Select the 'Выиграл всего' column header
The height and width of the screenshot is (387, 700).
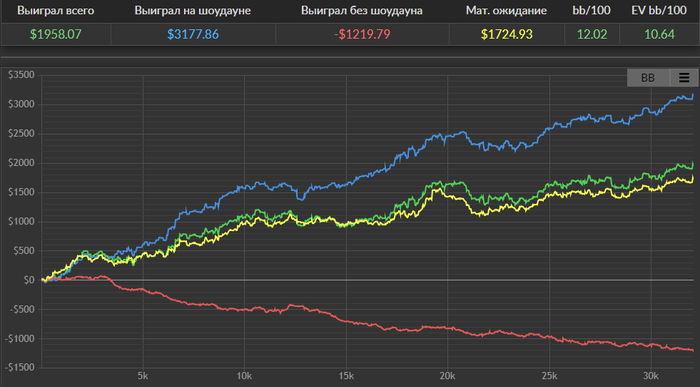click(x=56, y=11)
